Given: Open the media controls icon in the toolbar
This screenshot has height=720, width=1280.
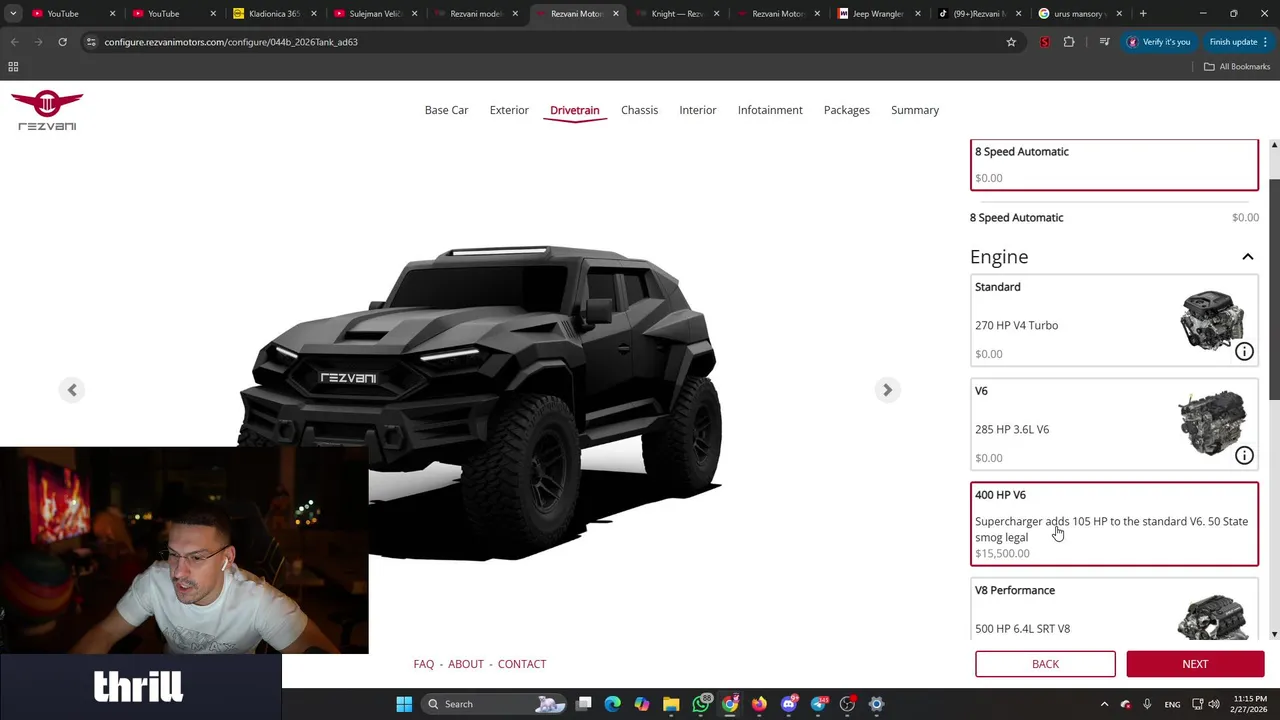Looking at the screenshot, I should click(x=1104, y=42).
